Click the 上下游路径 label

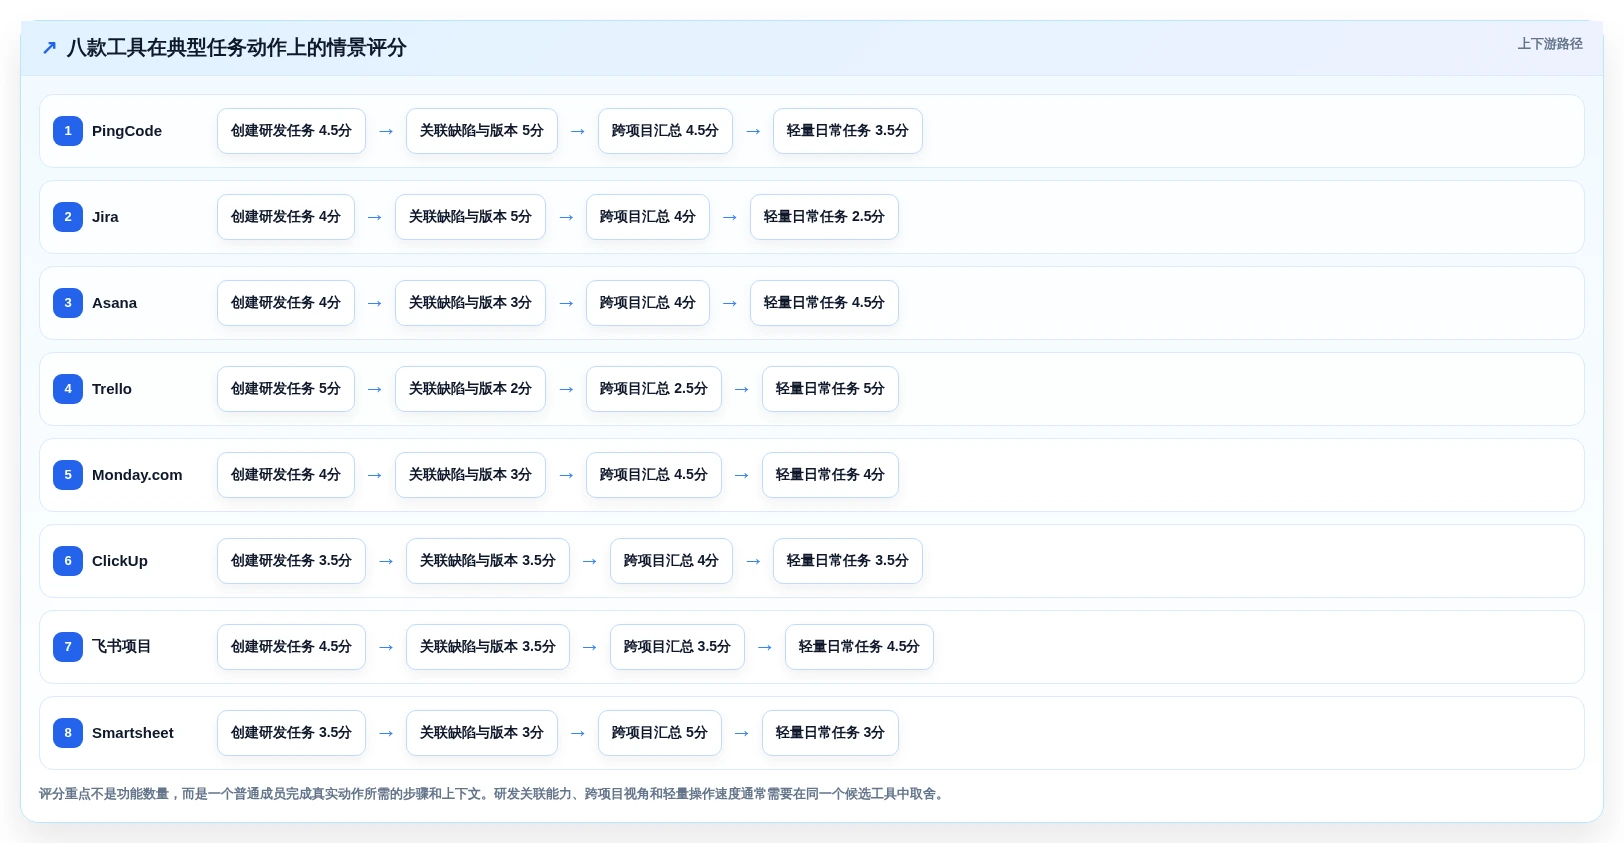[x=1550, y=44]
